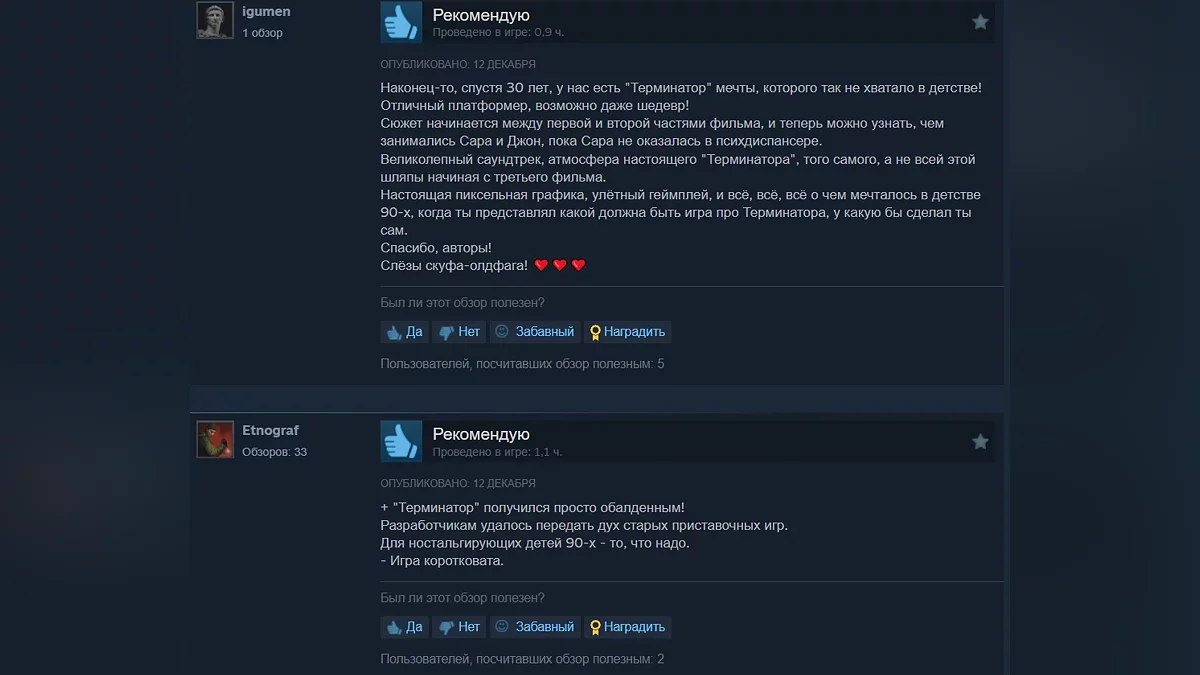Vote "Нет" on Etnograf's review
Screen dimensions: 1200x675
coord(459,627)
